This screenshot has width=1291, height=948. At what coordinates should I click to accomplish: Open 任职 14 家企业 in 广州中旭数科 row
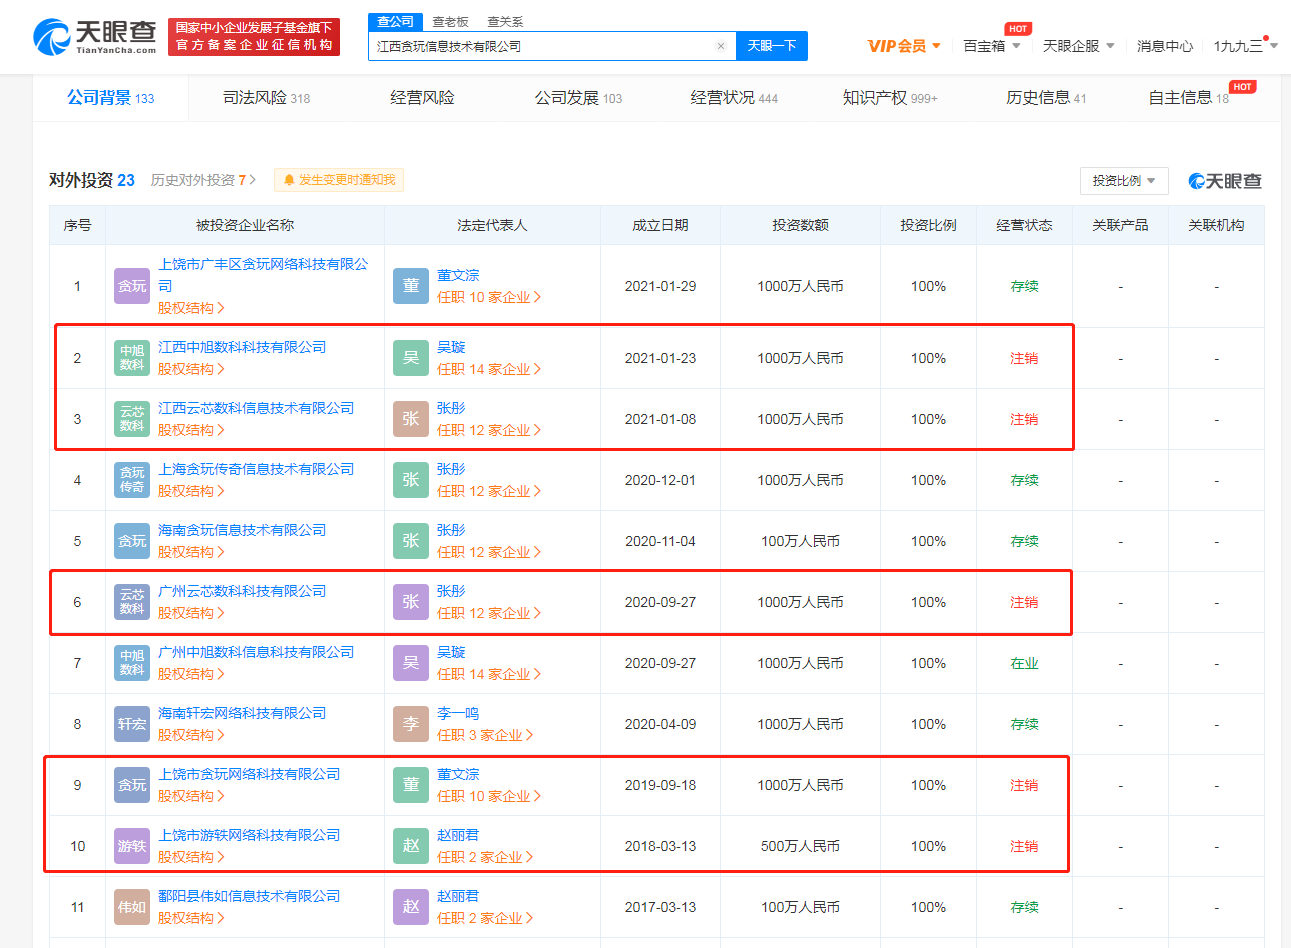(489, 674)
